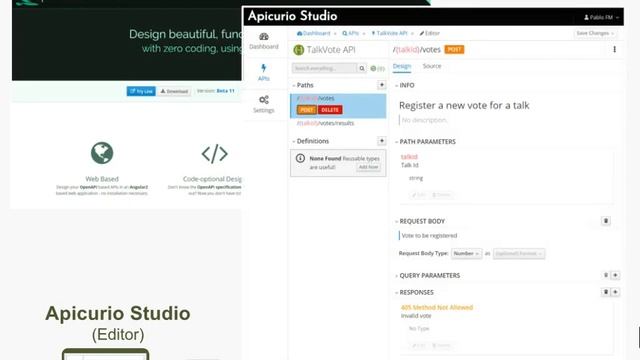Click the TalkVote API round logo icon

pos(299,50)
